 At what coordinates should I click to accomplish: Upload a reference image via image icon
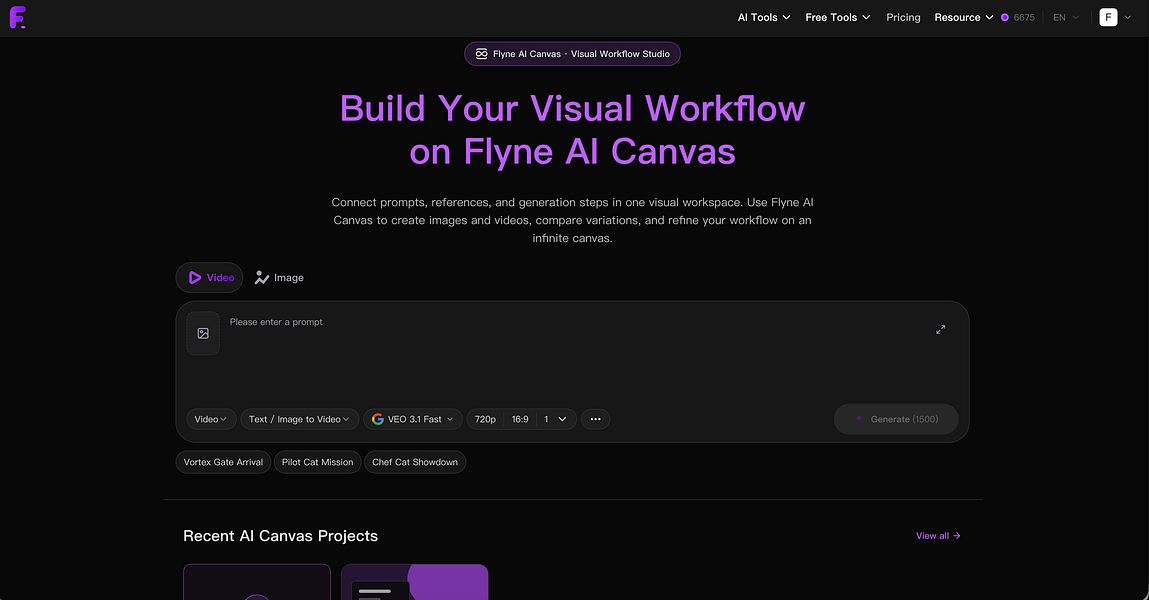click(x=203, y=333)
